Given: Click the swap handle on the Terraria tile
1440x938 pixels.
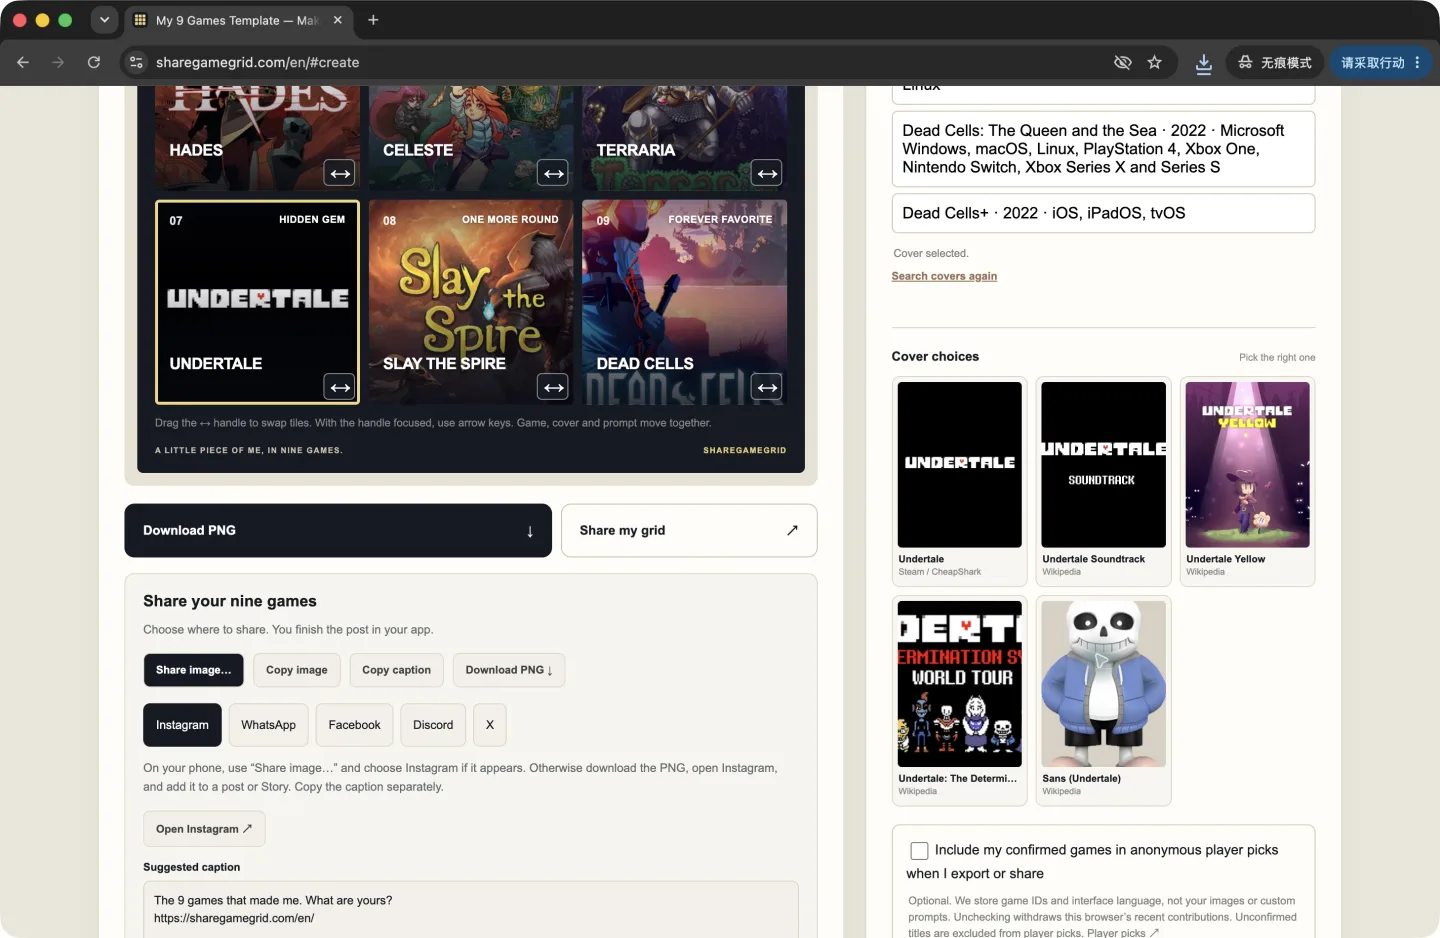Looking at the screenshot, I should [767, 173].
